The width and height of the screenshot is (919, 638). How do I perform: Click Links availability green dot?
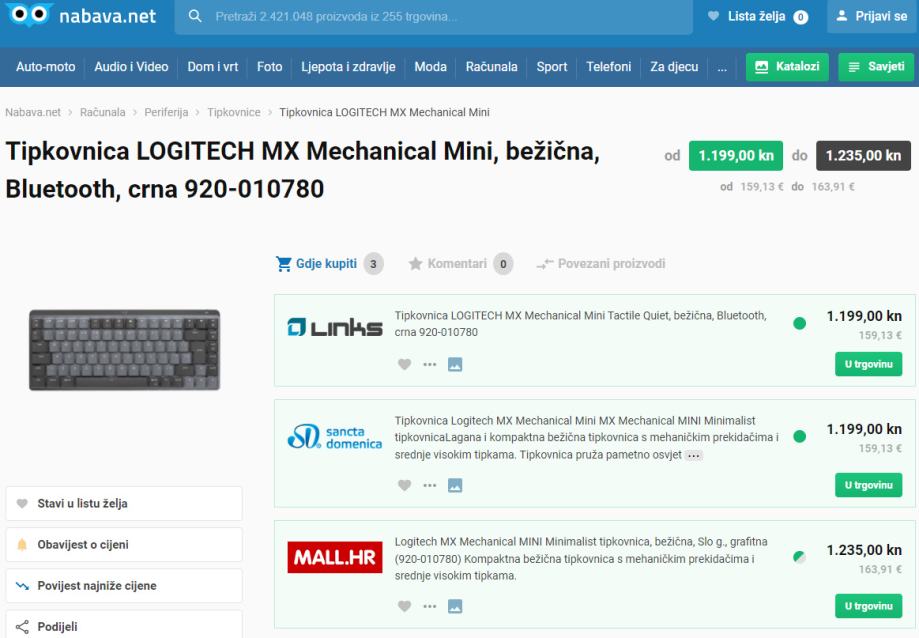coord(799,323)
